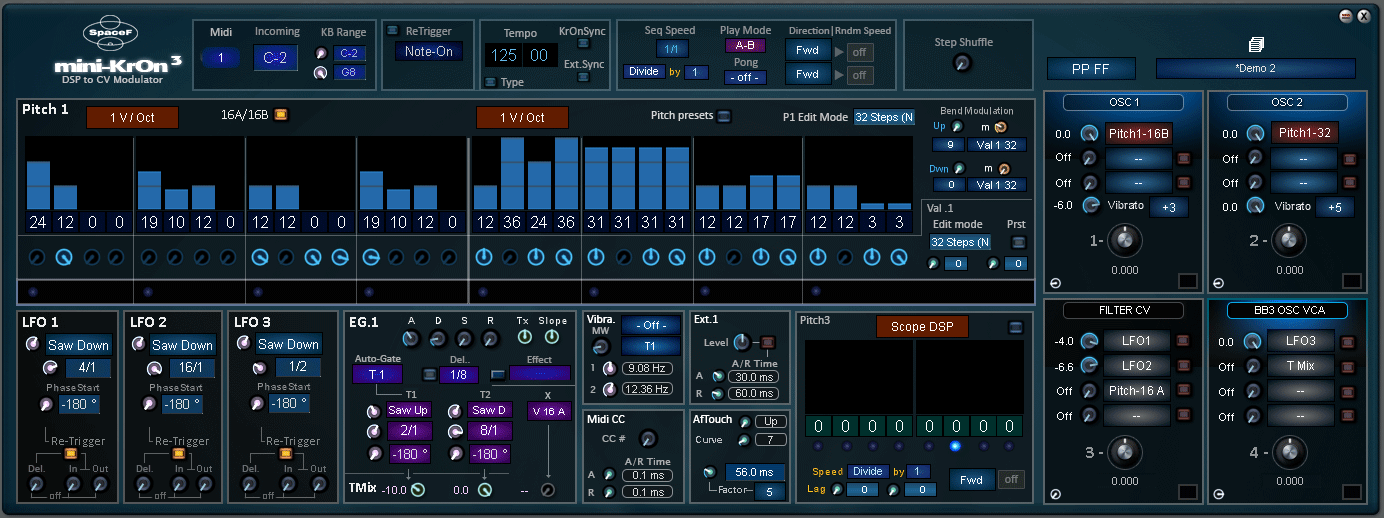Image resolution: width=1384 pixels, height=518 pixels.
Task: Toggle the KrOnSync switch
Action: tap(583, 43)
